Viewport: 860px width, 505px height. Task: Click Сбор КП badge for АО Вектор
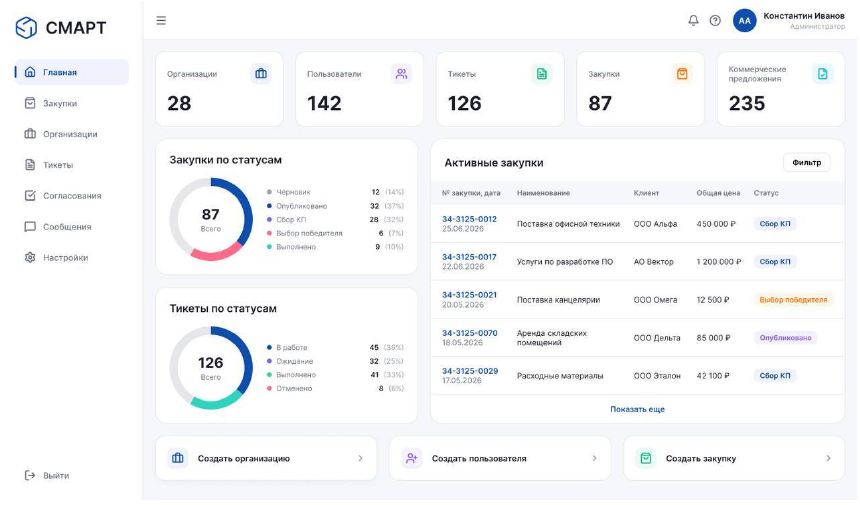[x=777, y=262]
